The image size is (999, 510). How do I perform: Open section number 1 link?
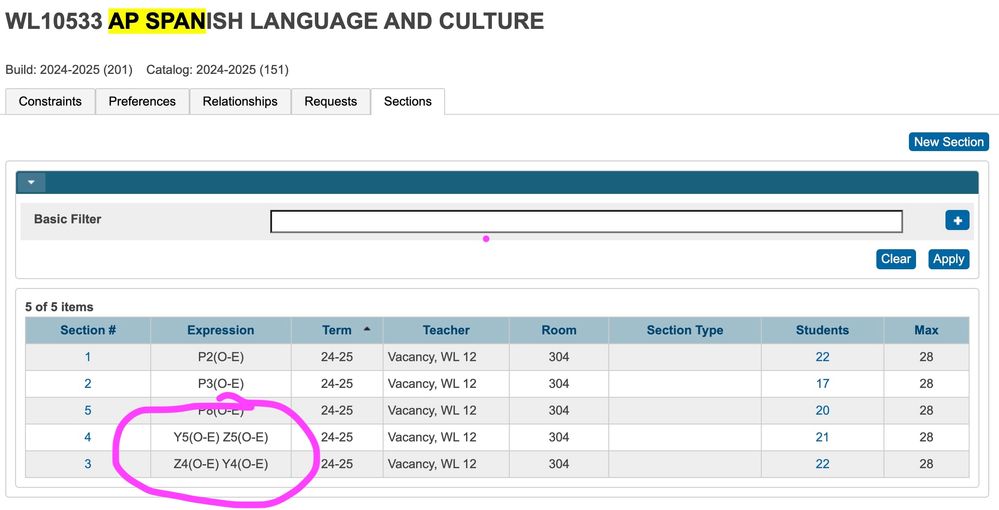pyautogui.click(x=88, y=357)
